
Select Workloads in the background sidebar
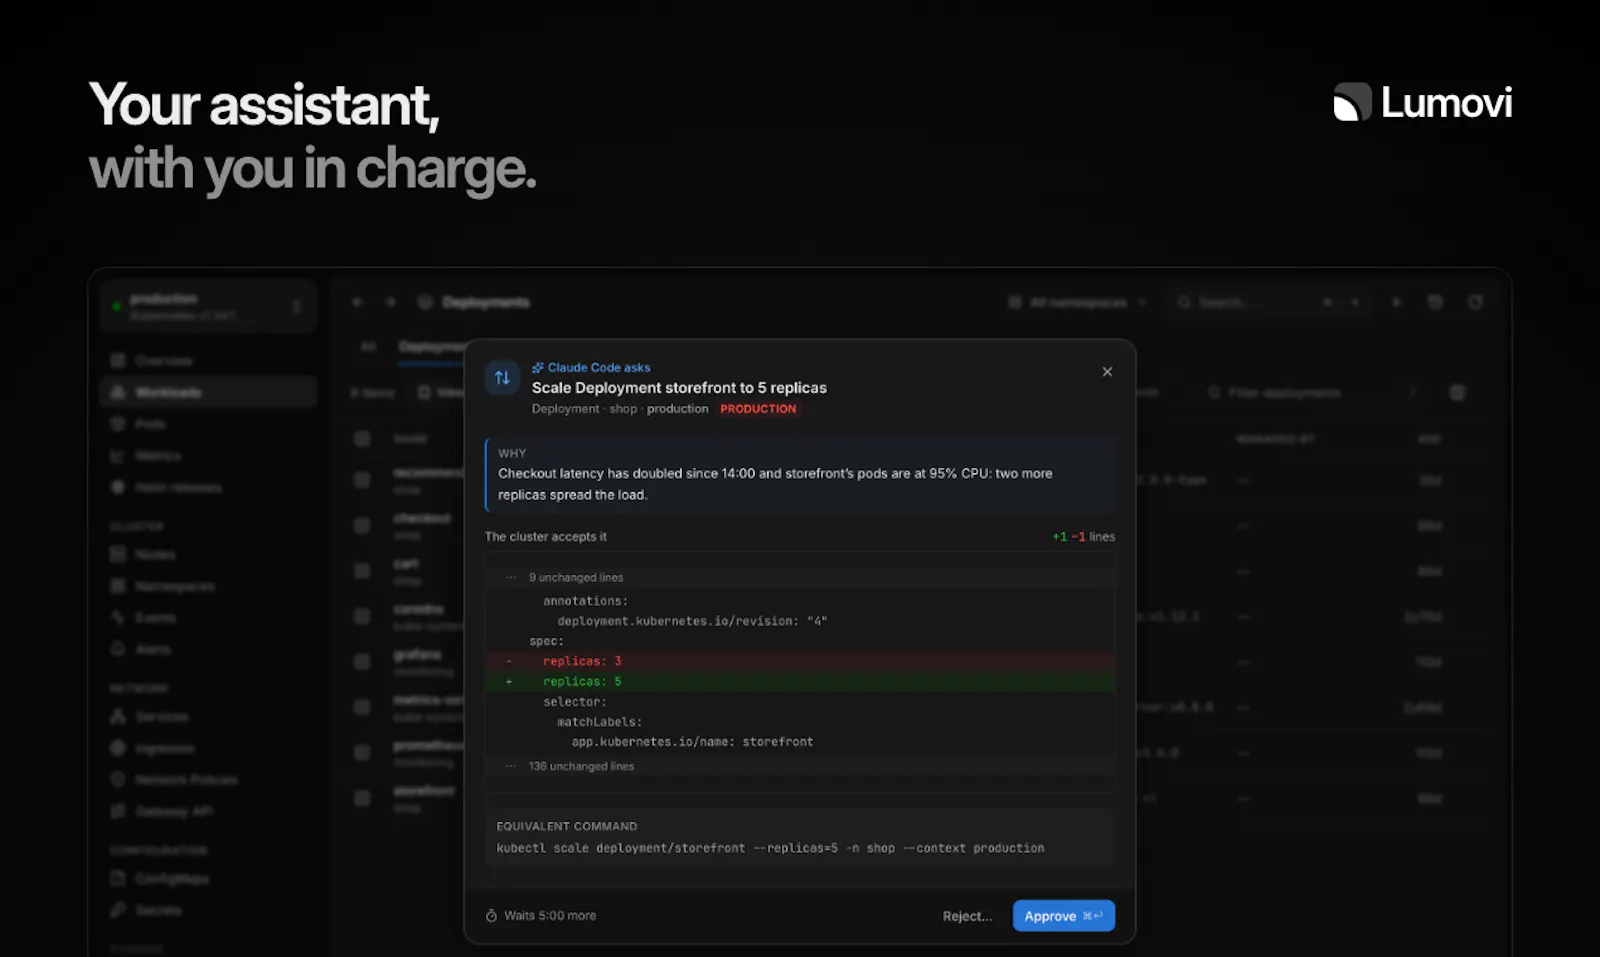(209, 392)
